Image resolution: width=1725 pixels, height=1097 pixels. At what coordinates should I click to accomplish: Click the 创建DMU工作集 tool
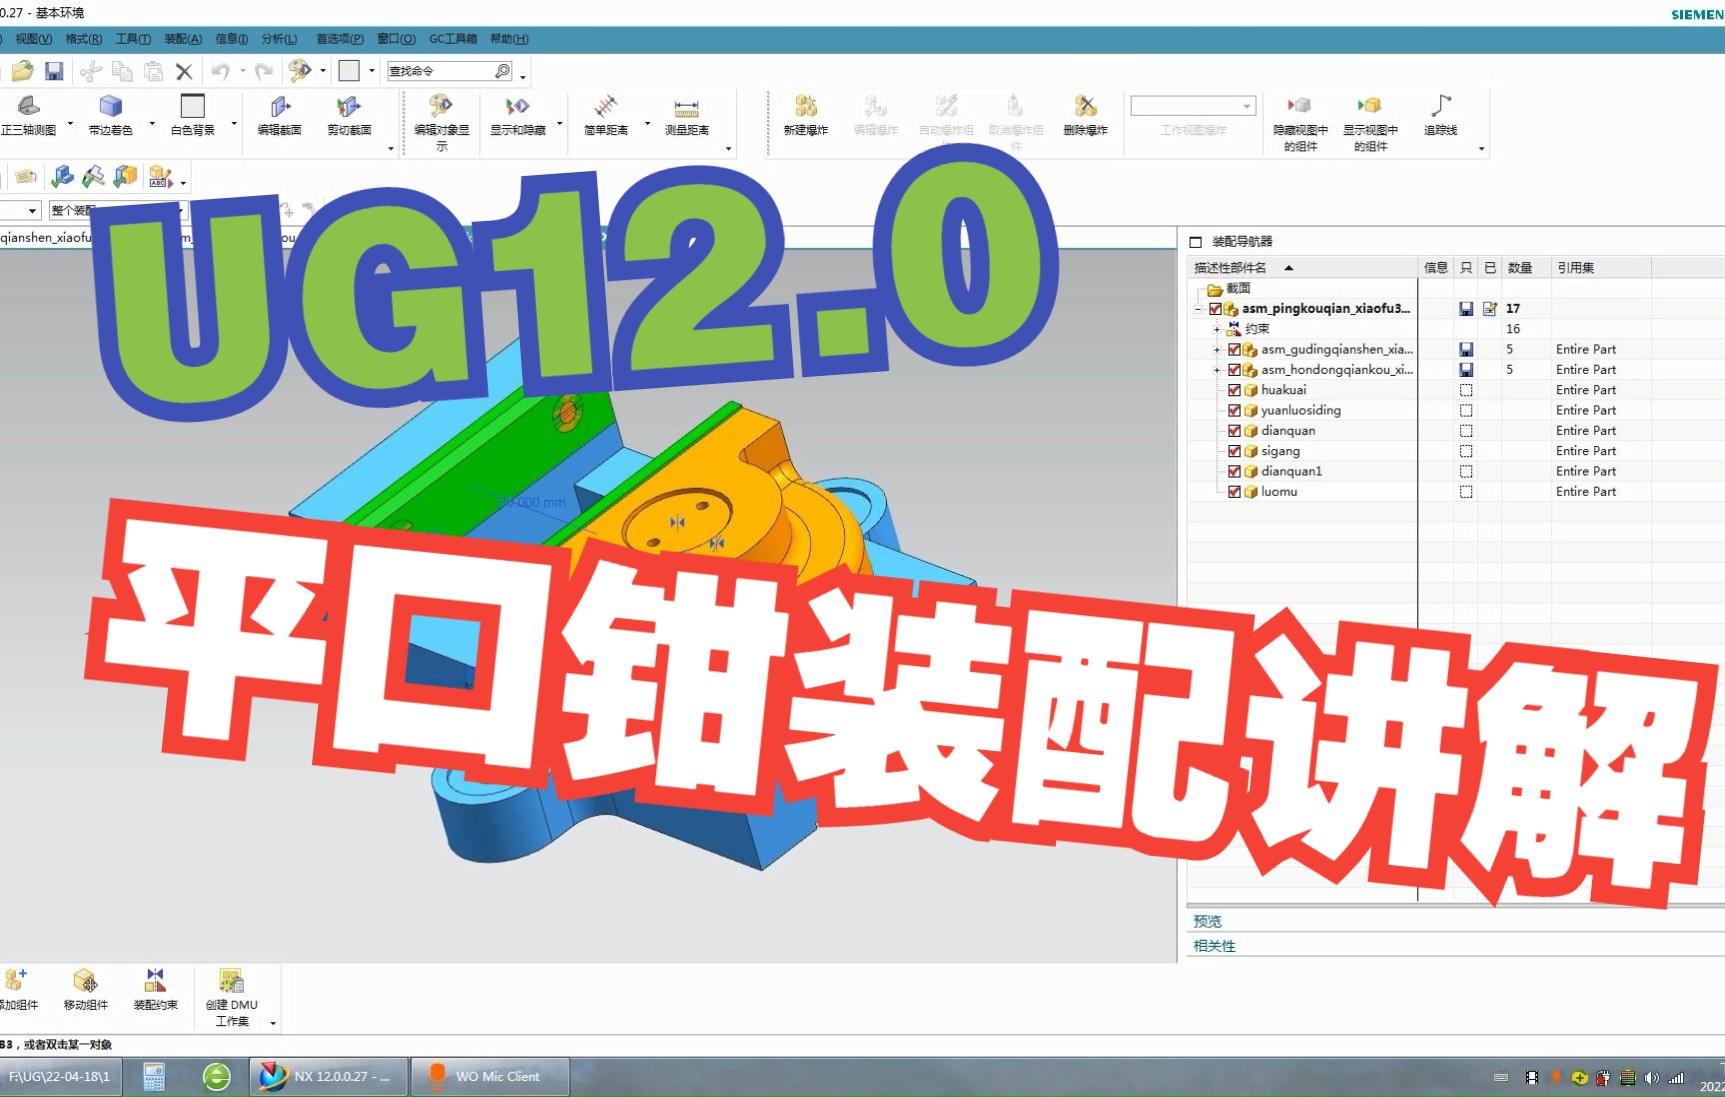tap(231, 998)
